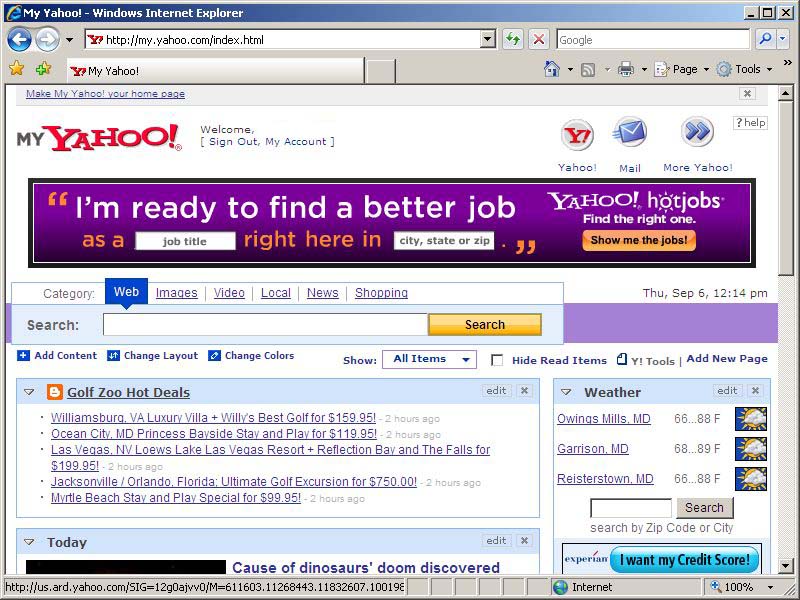Open the recent pages dropdown beside Forward
Image resolution: width=800 pixels, height=600 pixels.
(x=69, y=40)
